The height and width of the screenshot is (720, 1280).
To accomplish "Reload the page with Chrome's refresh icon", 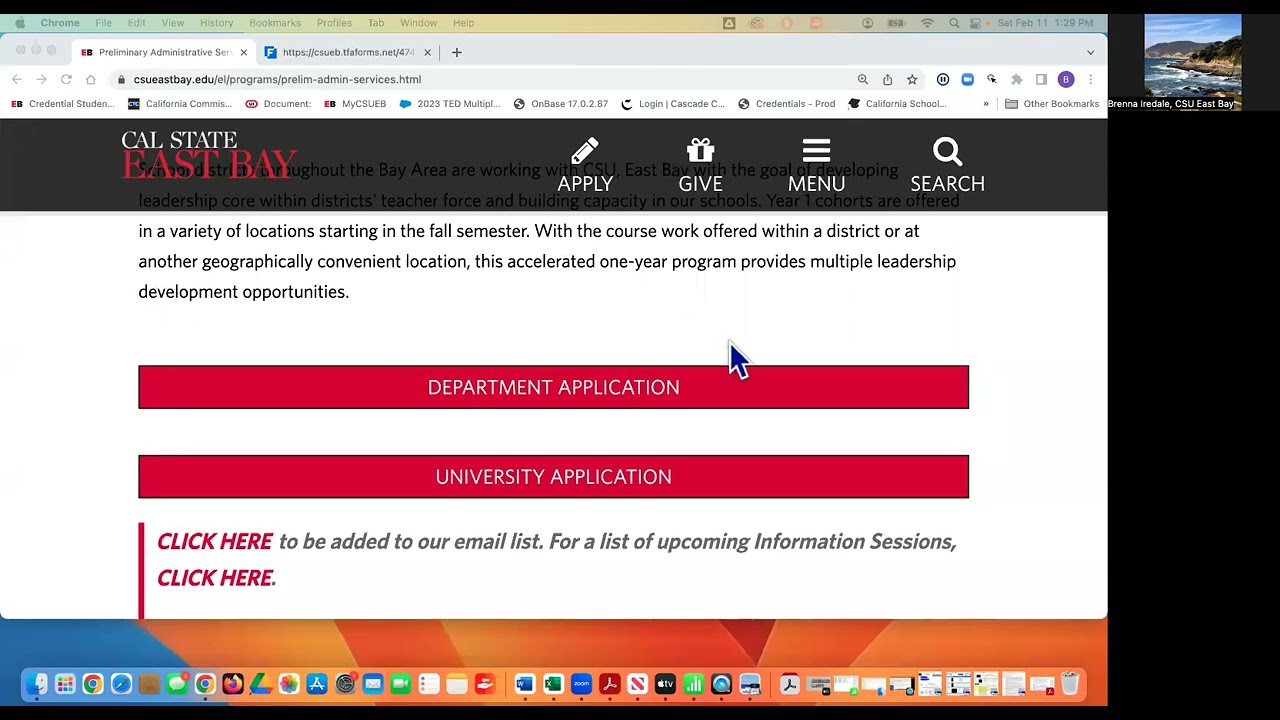I will (66, 79).
